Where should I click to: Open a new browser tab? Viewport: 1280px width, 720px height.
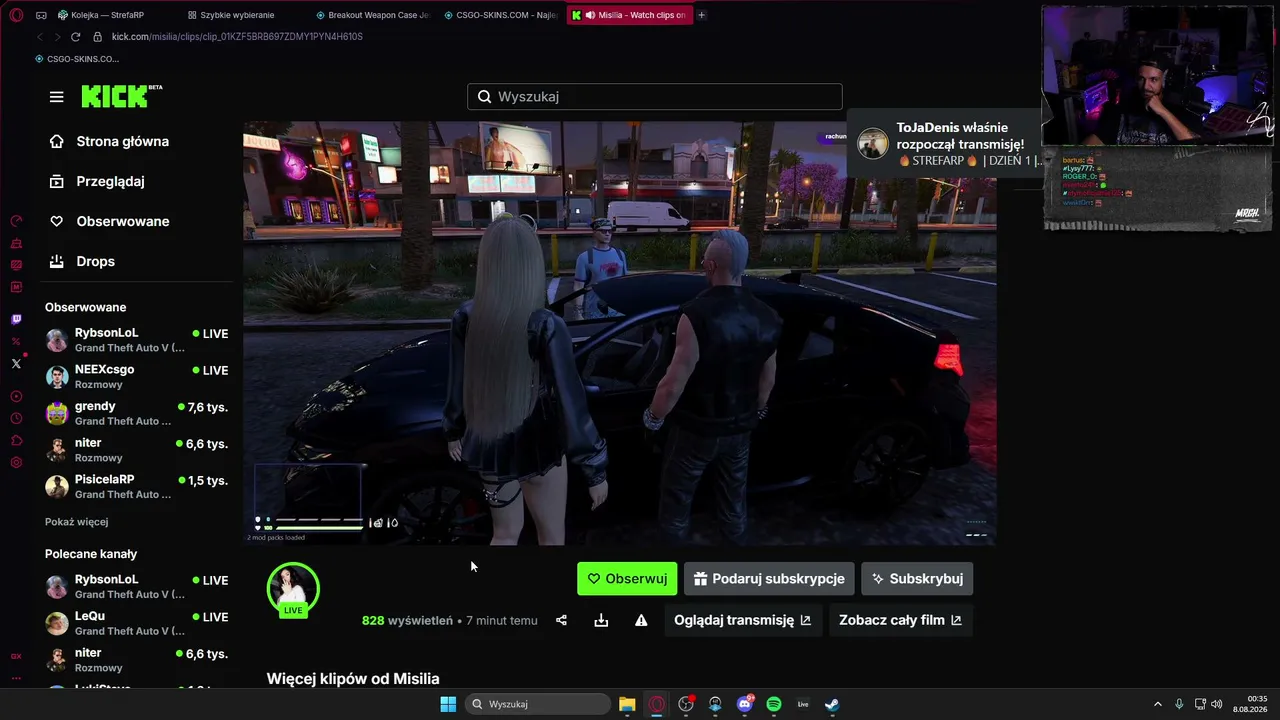(x=701, y=15)
